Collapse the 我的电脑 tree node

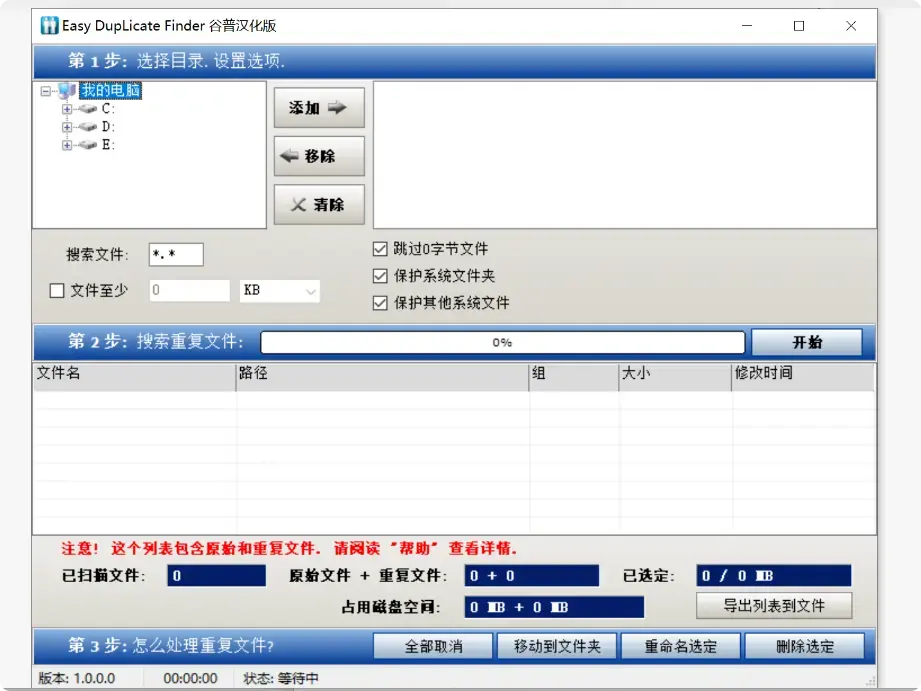point(45,91)
